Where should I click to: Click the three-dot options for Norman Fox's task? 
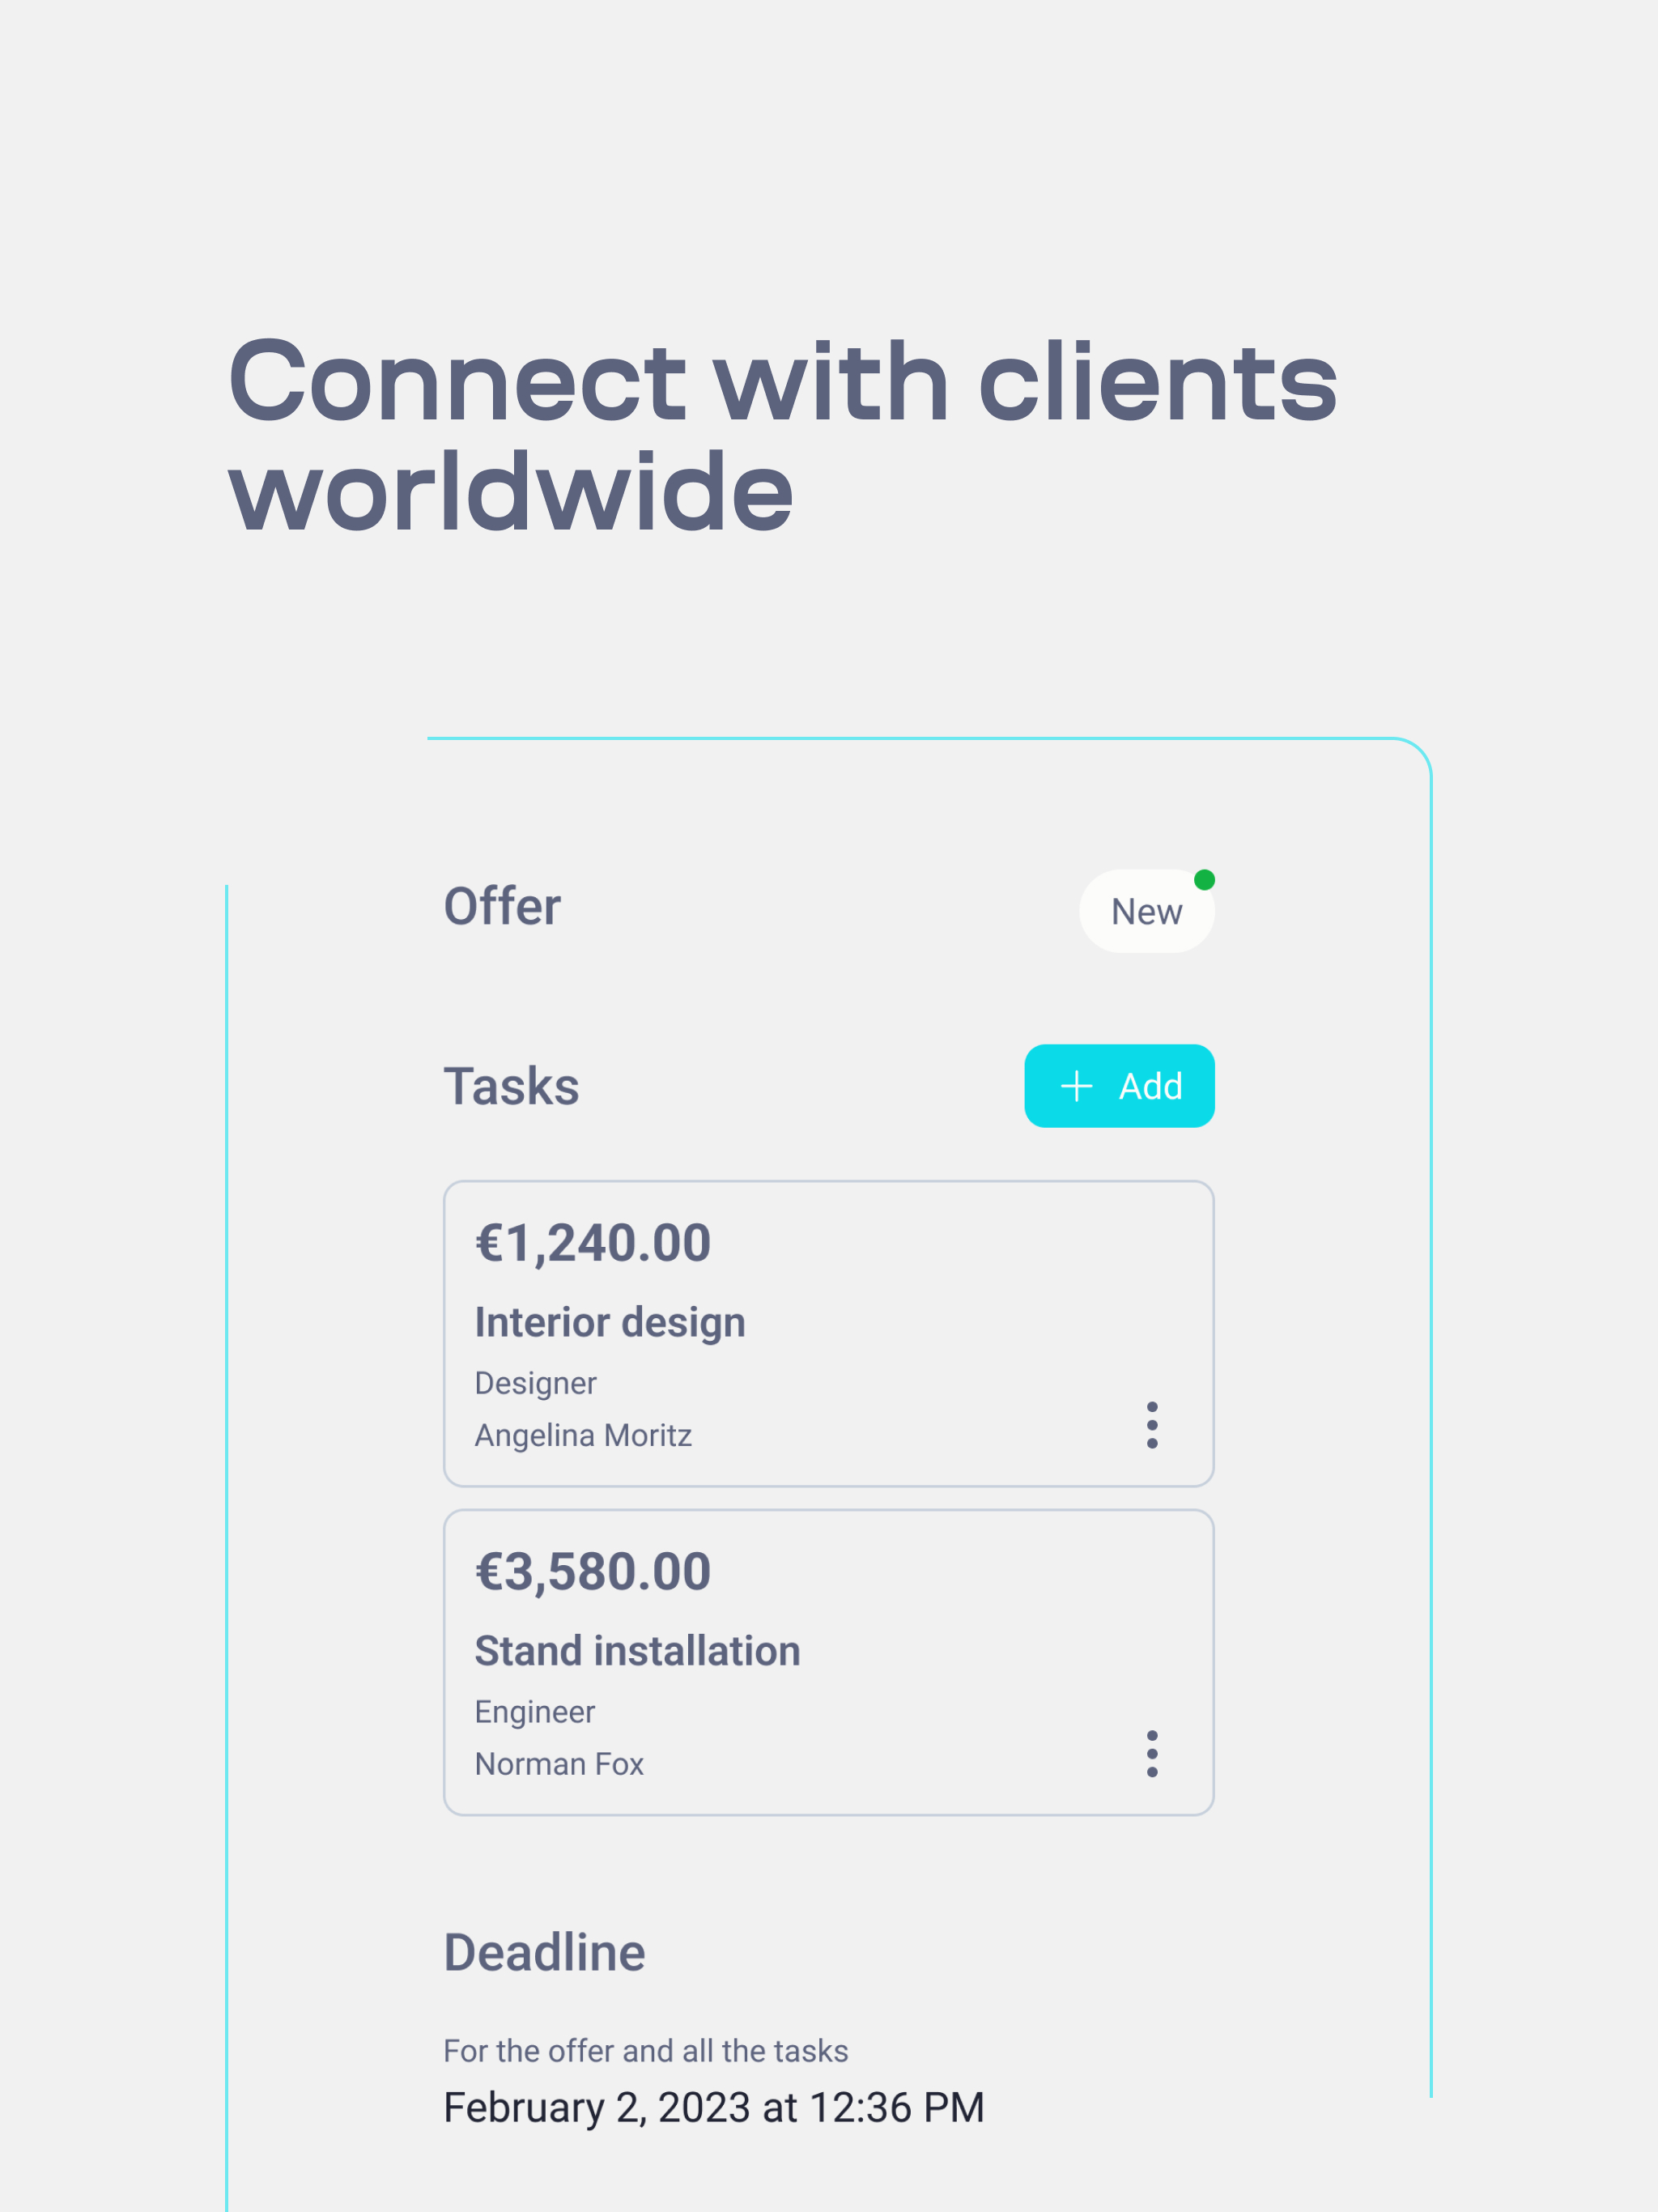coord(1152,1752)
